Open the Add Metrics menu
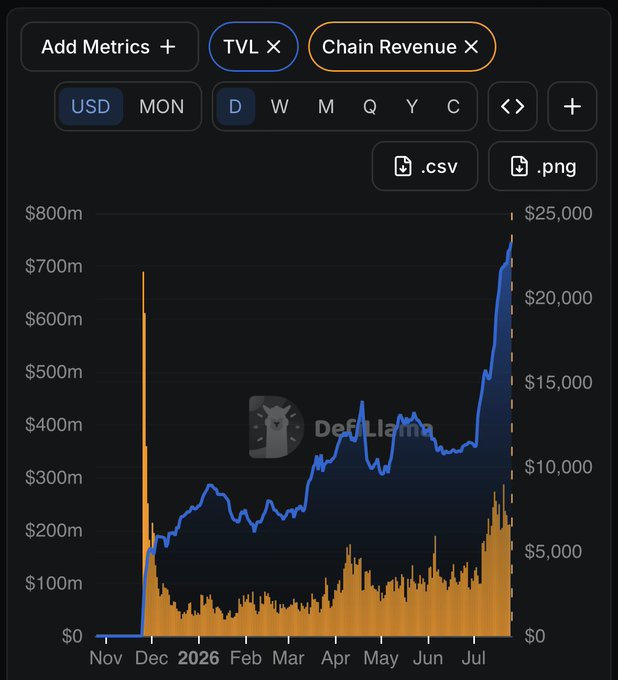This screenshot has height=680, width=618. click(109, 47)
